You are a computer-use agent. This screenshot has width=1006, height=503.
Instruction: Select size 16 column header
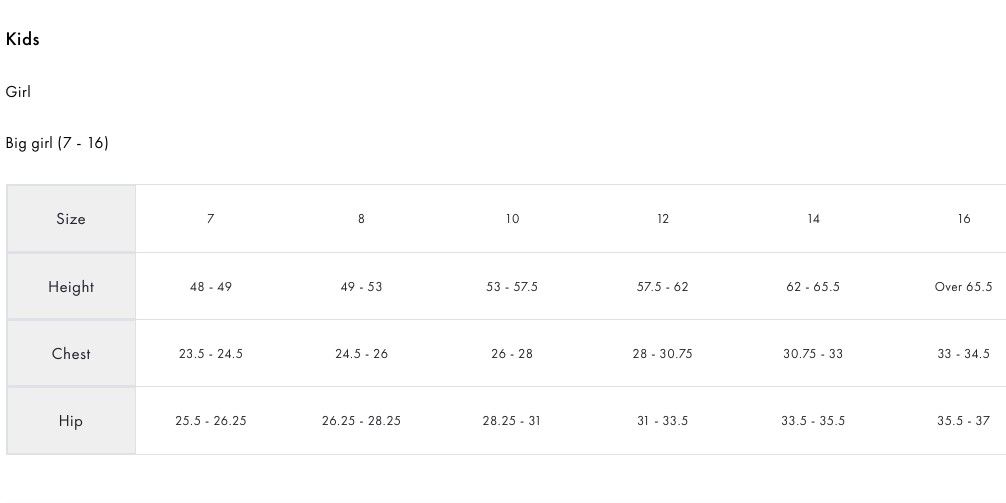pyautogui.click(x=964, y=219)
